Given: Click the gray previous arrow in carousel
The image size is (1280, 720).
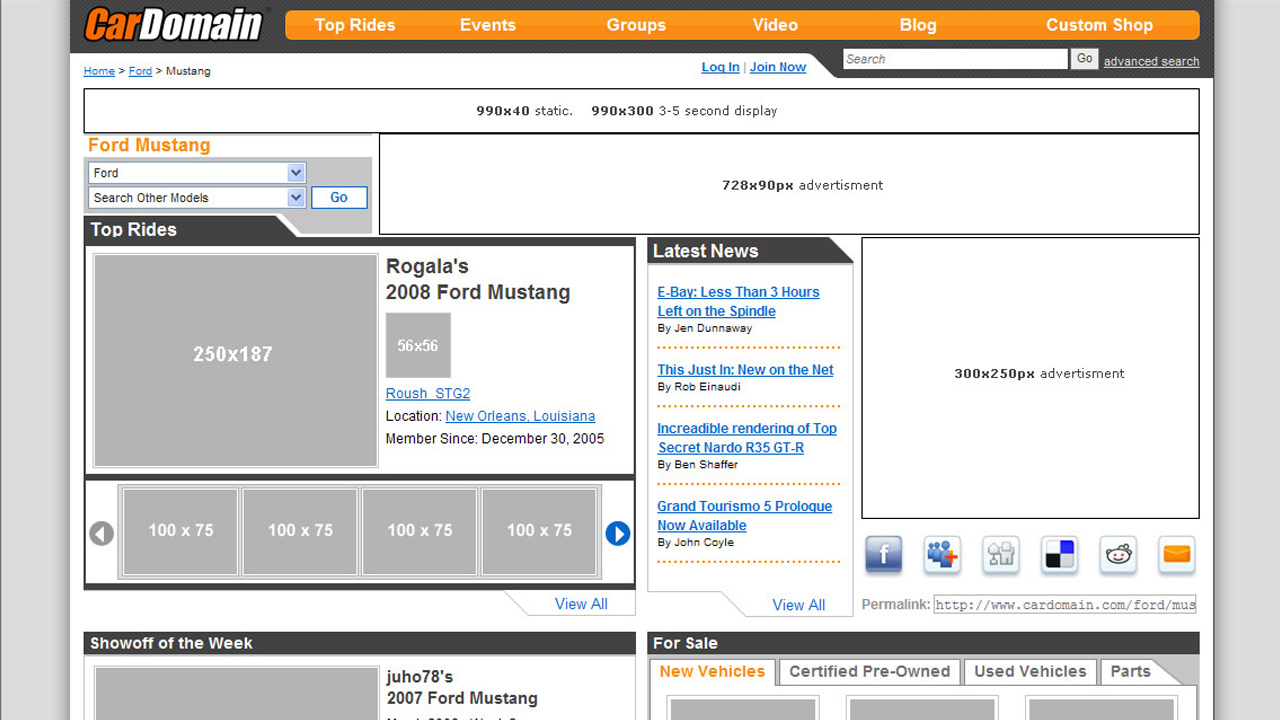Looking at the screenshot, I should [x=102, y=534].
